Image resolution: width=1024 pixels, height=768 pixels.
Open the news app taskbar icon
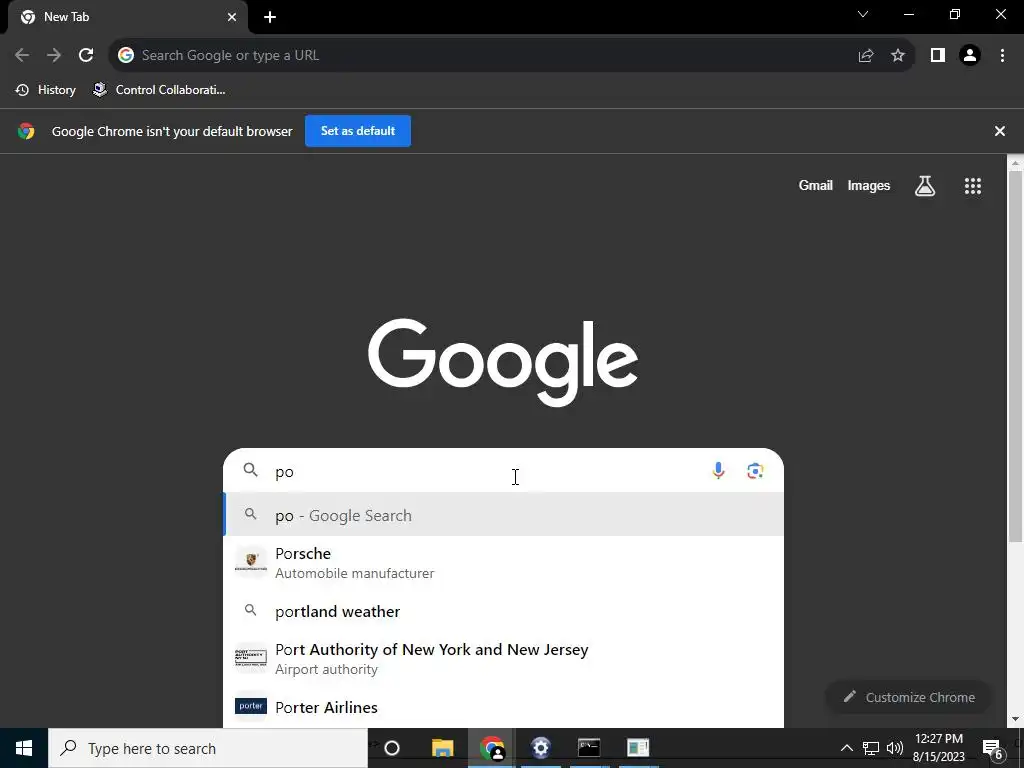[x=638, y=748]
